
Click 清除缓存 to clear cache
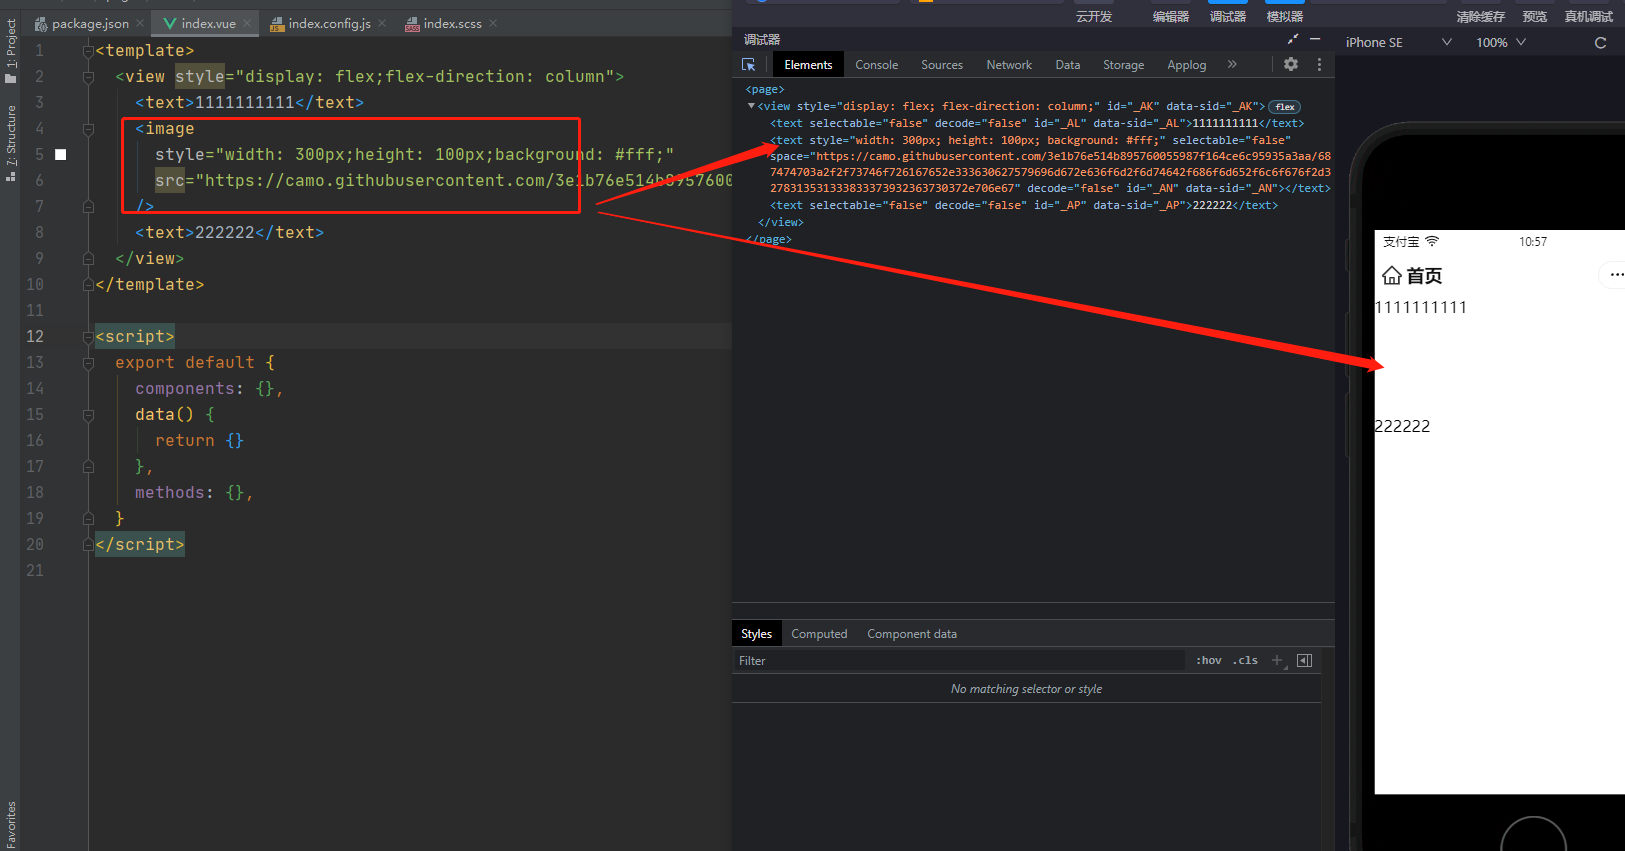(x=1481, y=16)
